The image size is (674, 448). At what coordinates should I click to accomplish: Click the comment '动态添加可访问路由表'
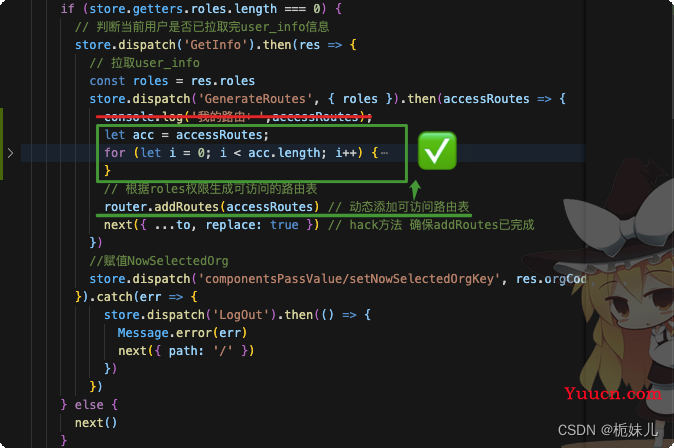pos(409,207)
